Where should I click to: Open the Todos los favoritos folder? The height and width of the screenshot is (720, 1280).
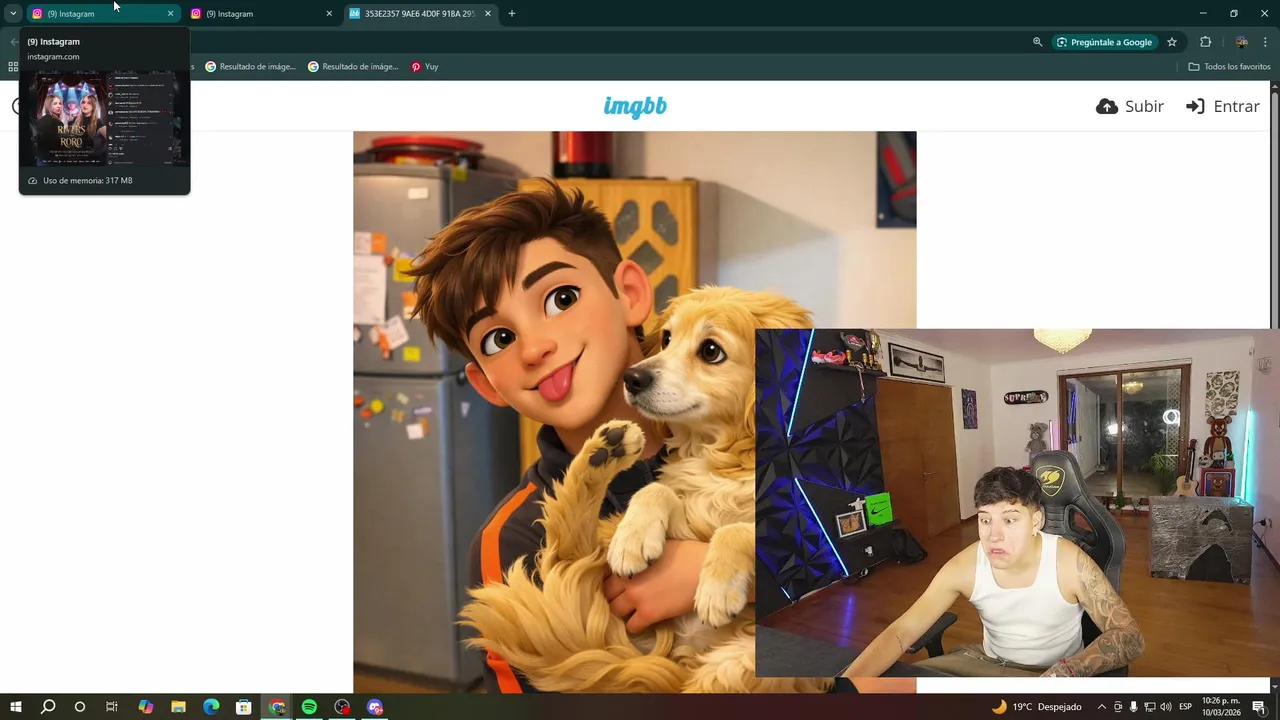1229,67
